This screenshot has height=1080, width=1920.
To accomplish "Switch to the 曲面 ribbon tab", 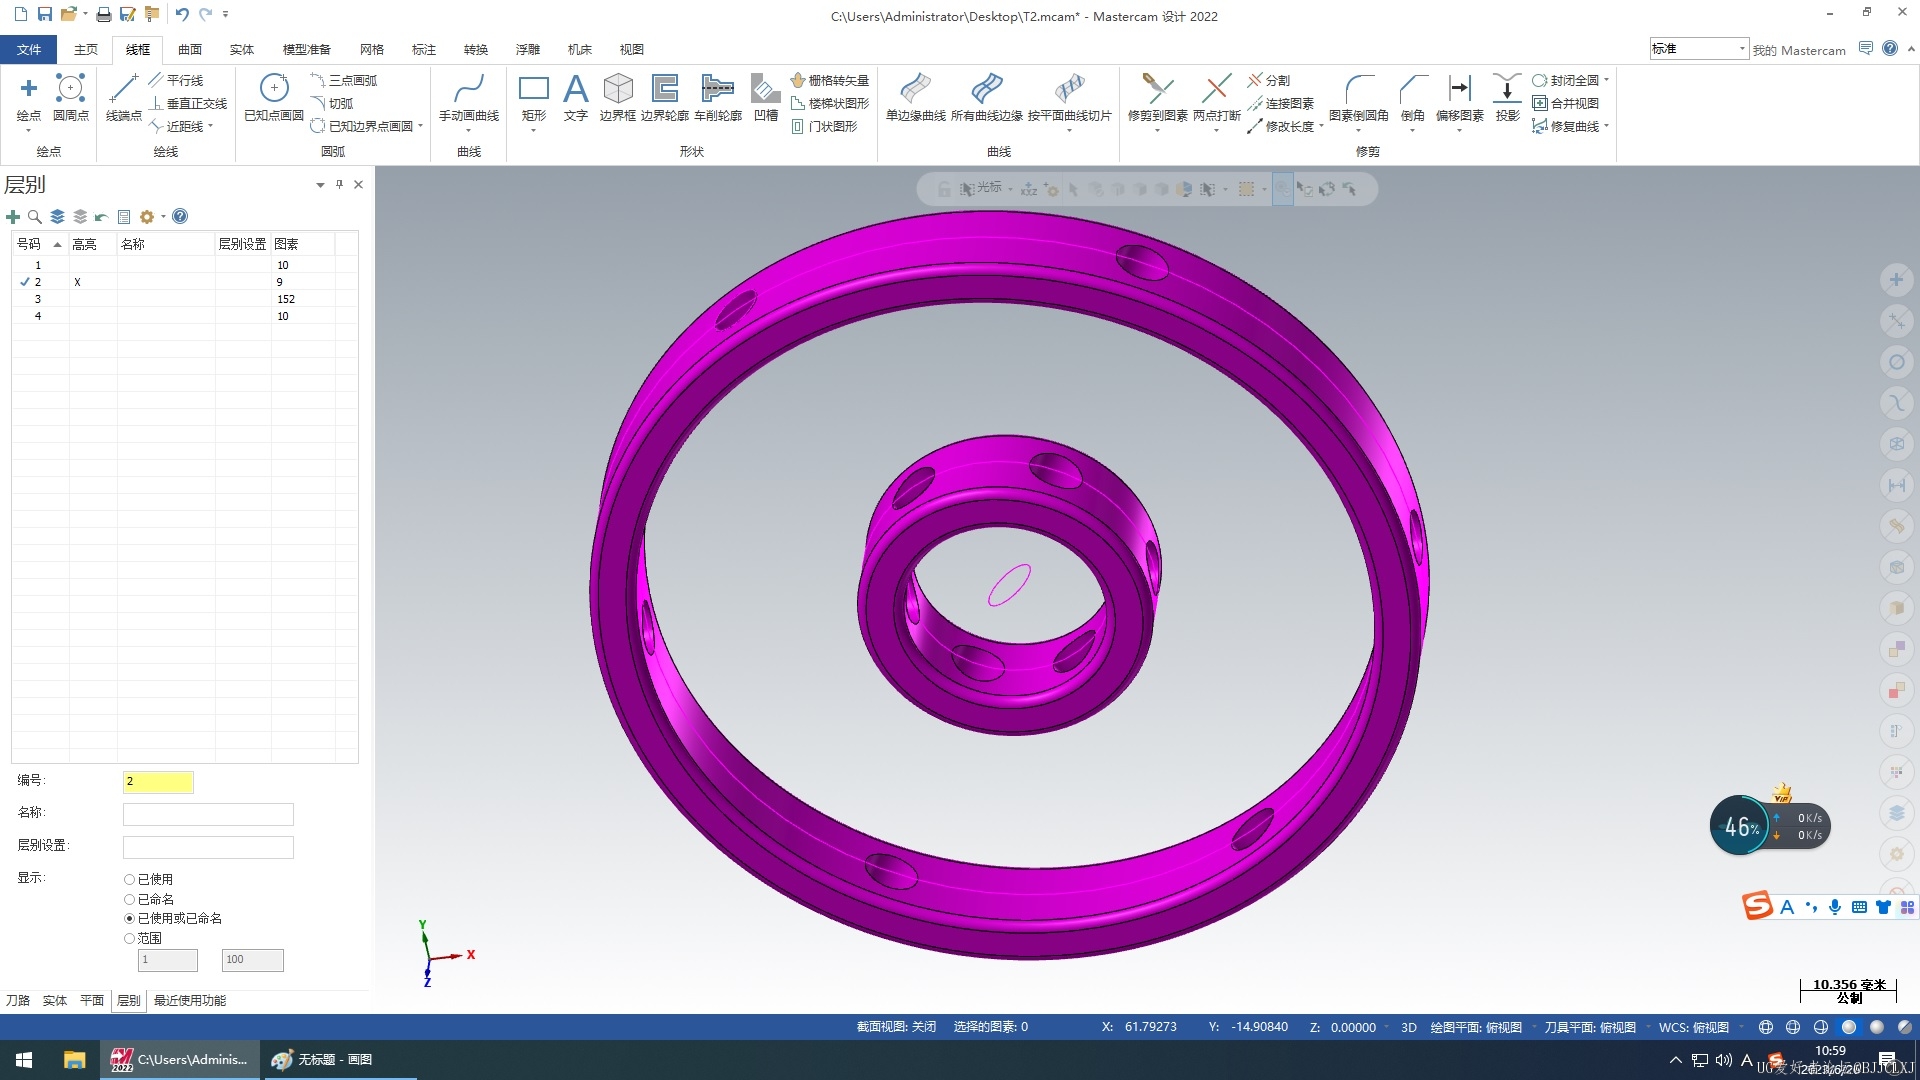I will click(x=190, y=50).
